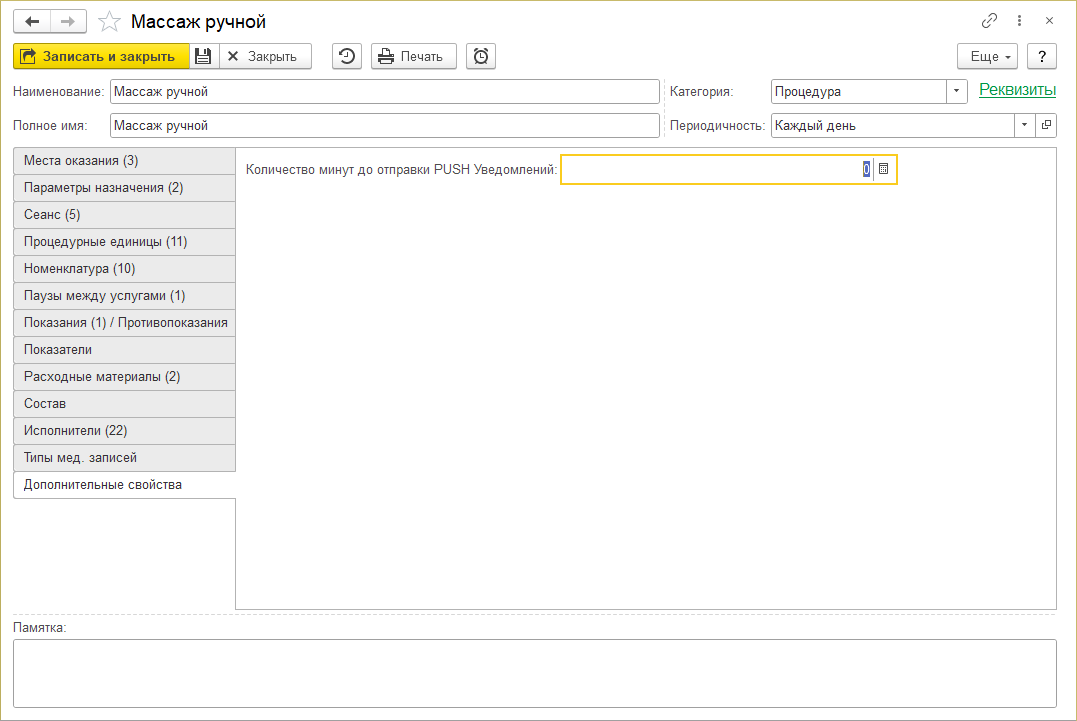Viewport: 1077px width, 721px height.
Task: Open the three-dot options menu
Action: pos(1019,21)
